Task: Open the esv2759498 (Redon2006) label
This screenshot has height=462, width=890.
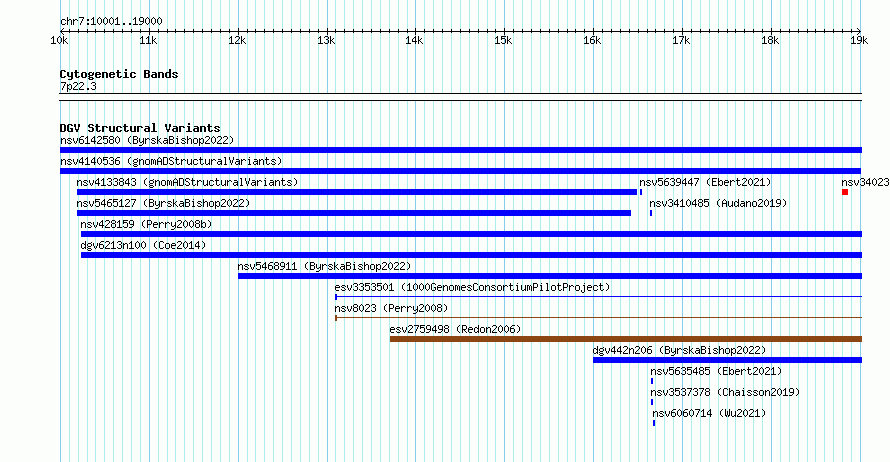Action: point(455,329)
